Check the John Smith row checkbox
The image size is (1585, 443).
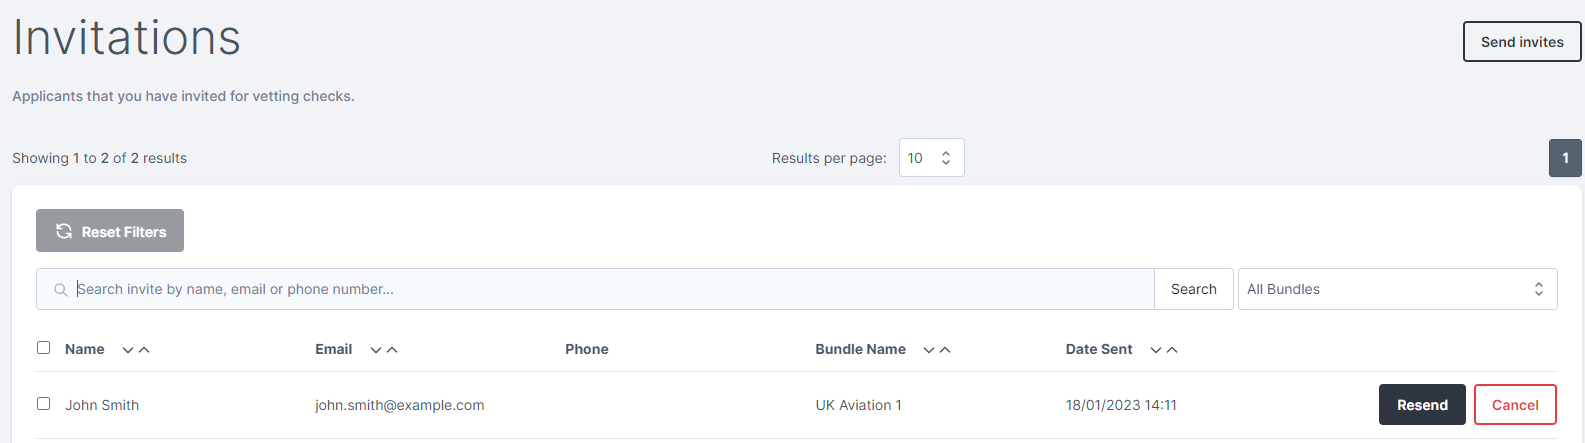pyautogui.click(x=43, y=404)
